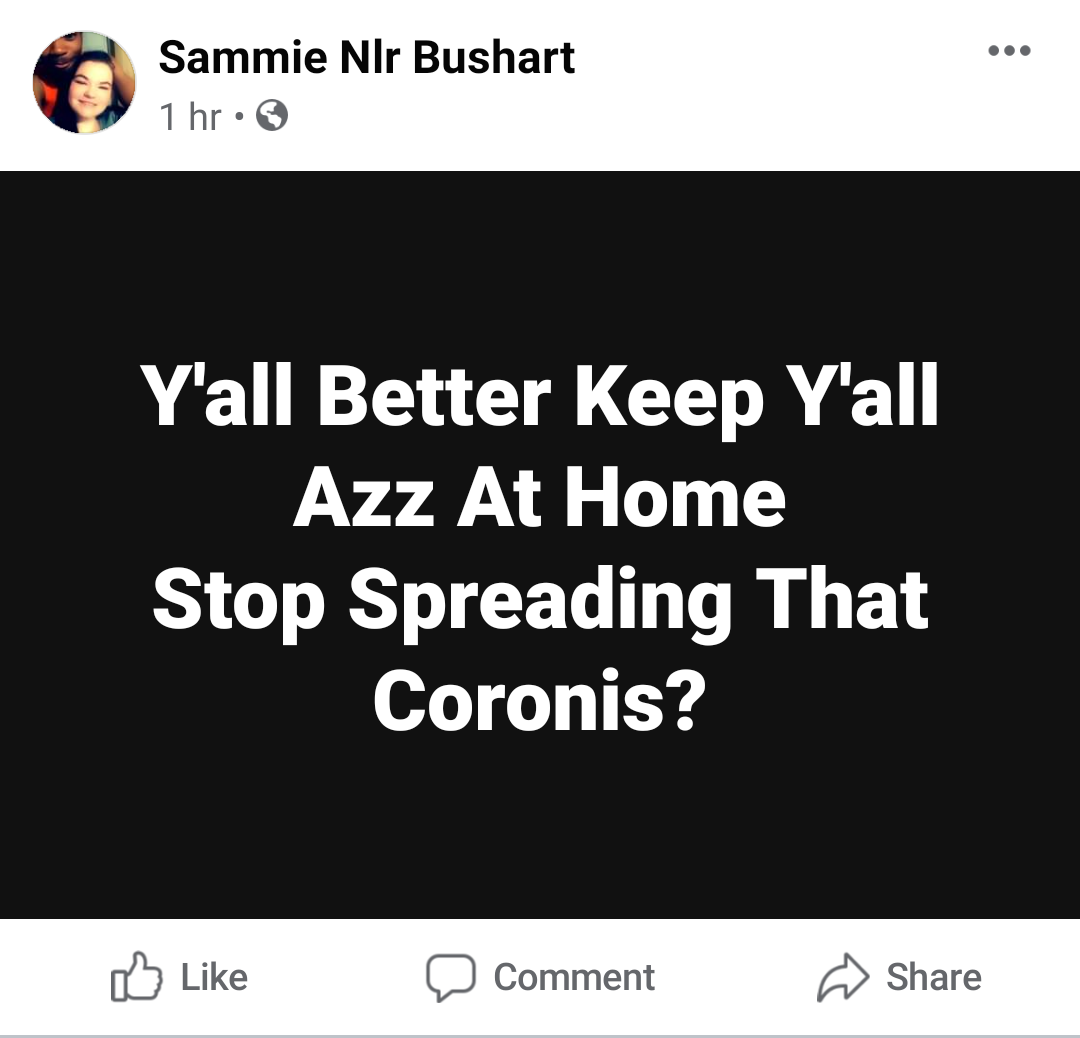
Task: Click the 'Y'all Better Keep Y'all' line
Action: point(539,397)
